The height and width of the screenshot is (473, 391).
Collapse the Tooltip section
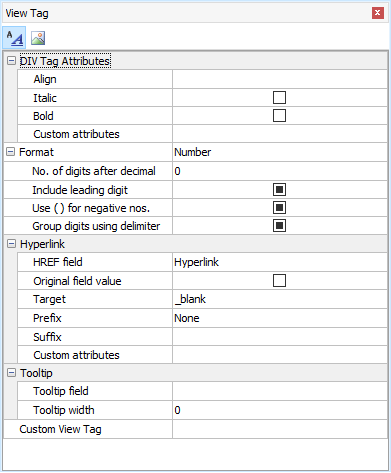click(11, 372)
